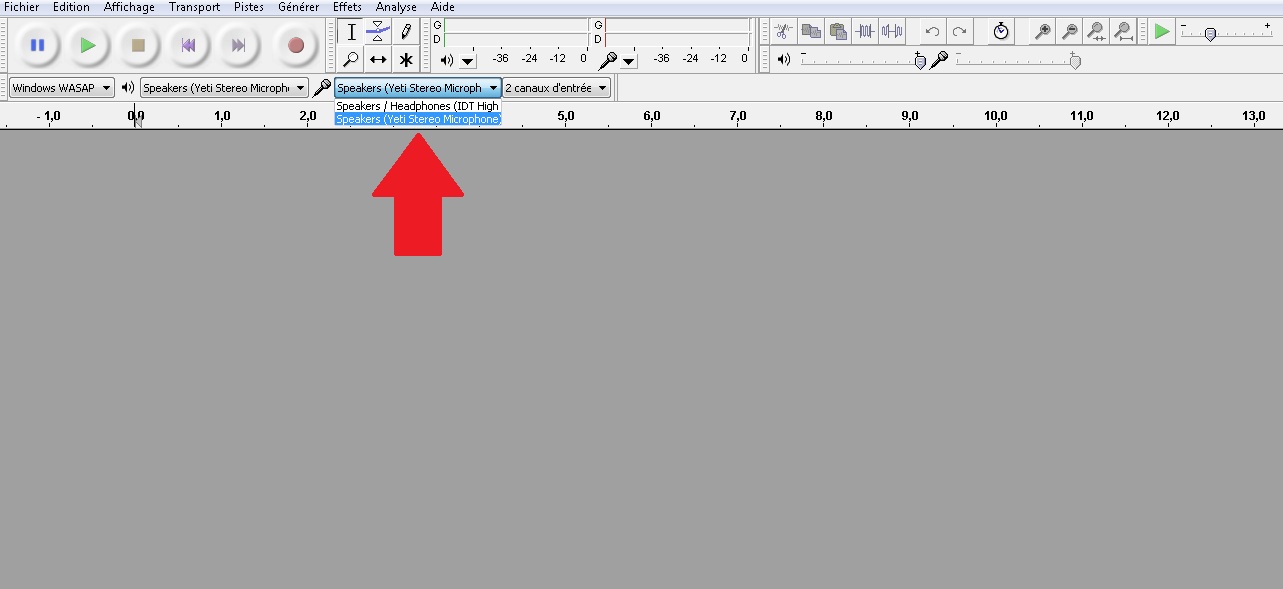Choose Speakers / Headphones (IDT High option
This screenshot has width=1283, height=589.
[x=417, y=106]
